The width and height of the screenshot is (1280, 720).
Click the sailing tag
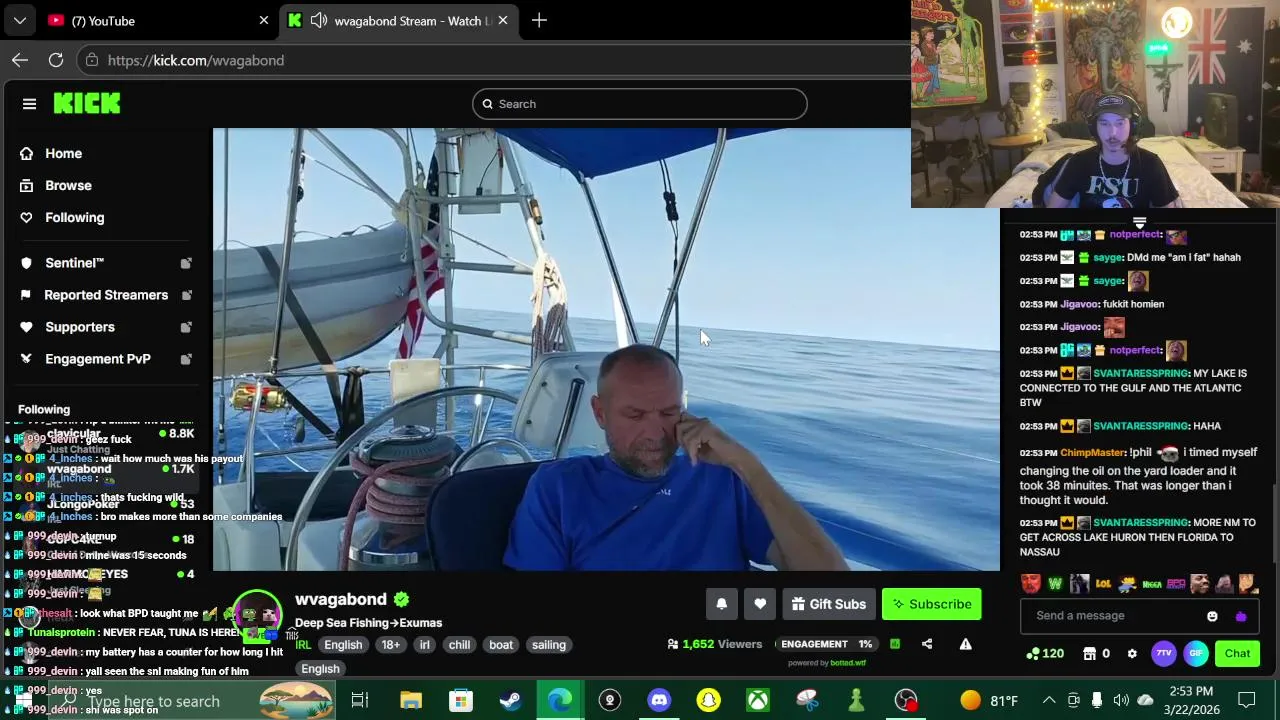point(549,645)
